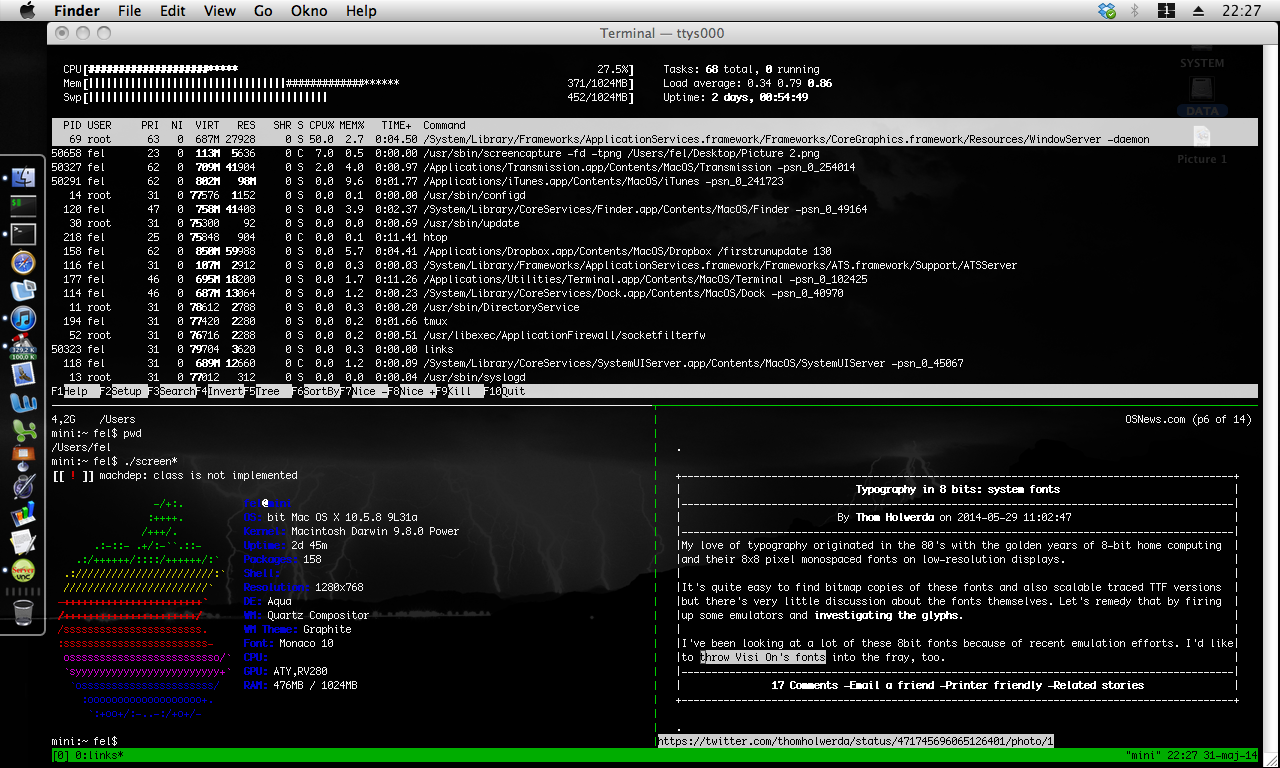Open the Okno menu
The width and height of the screenshot is (1280, 768).
310,11
